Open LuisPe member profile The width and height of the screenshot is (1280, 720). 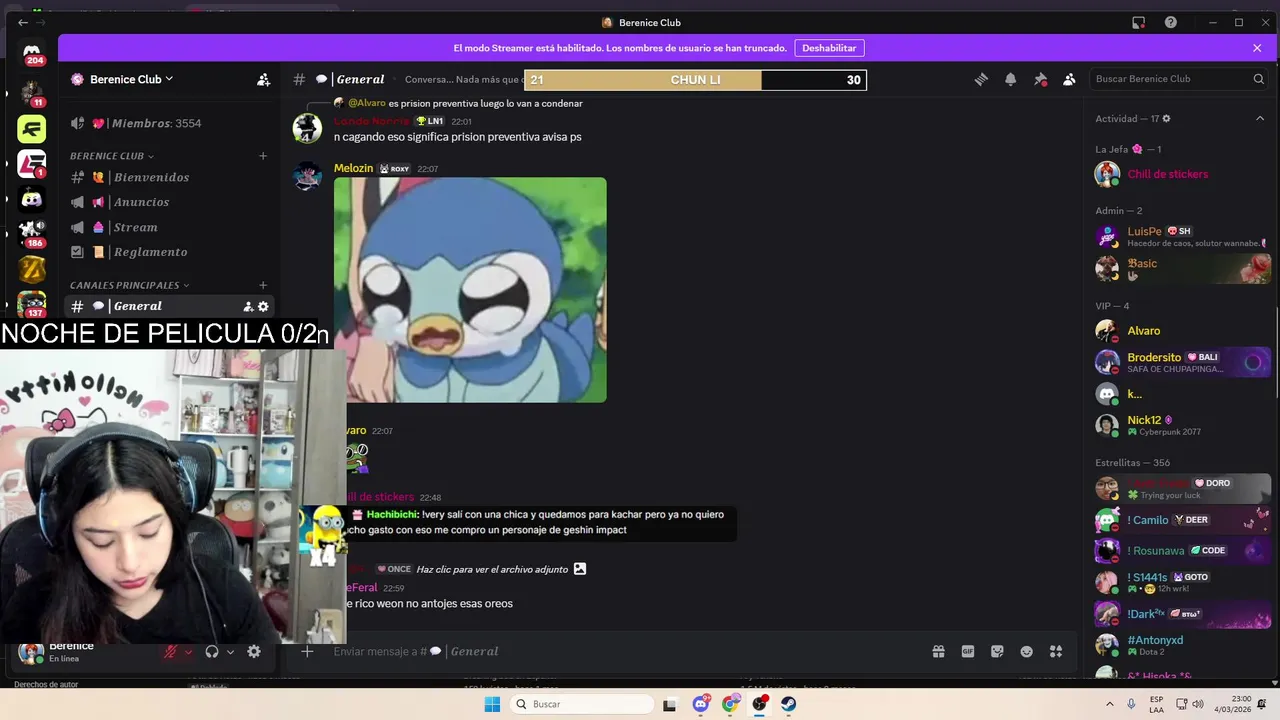click(1180, 237)
